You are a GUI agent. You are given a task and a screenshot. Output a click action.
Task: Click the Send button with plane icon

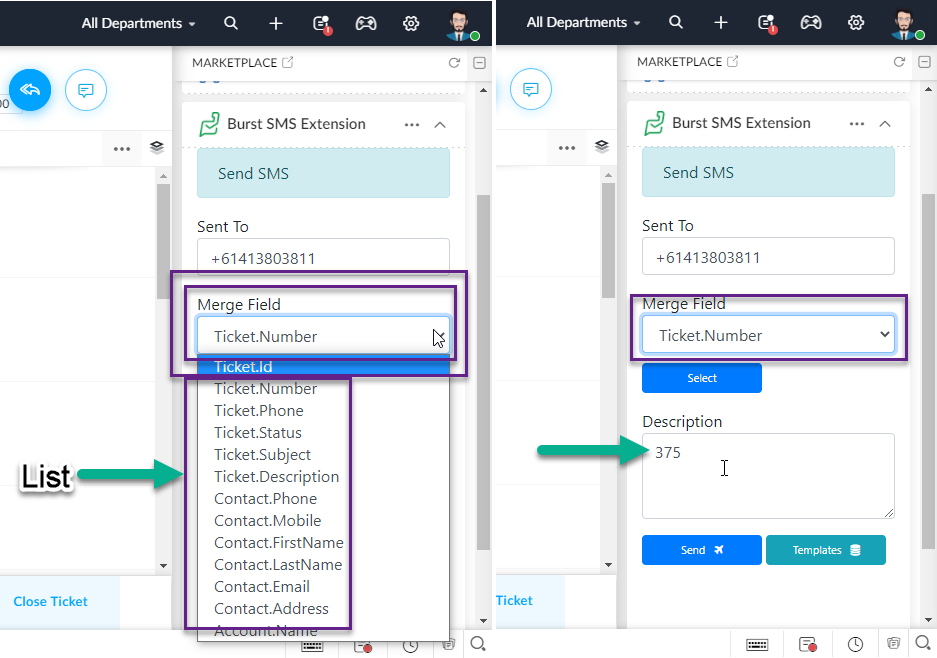pos(702,550)
